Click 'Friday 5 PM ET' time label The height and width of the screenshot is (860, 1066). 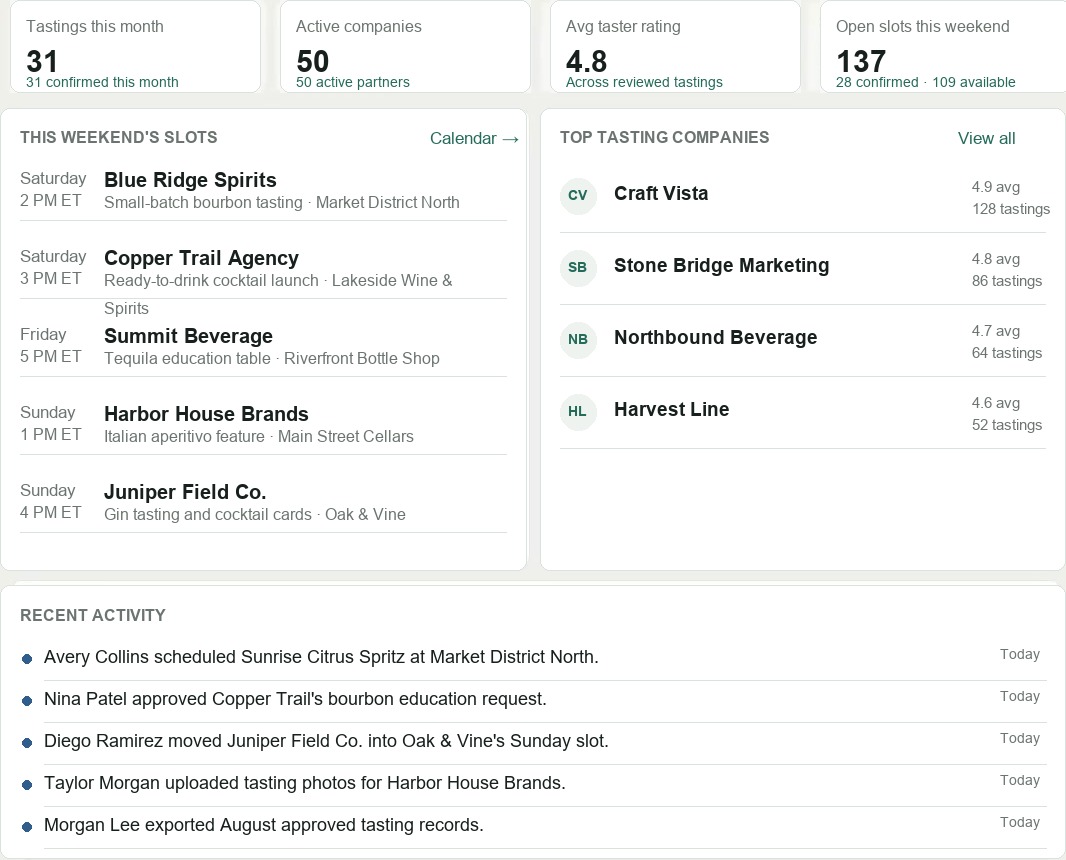tap(50, 345)
